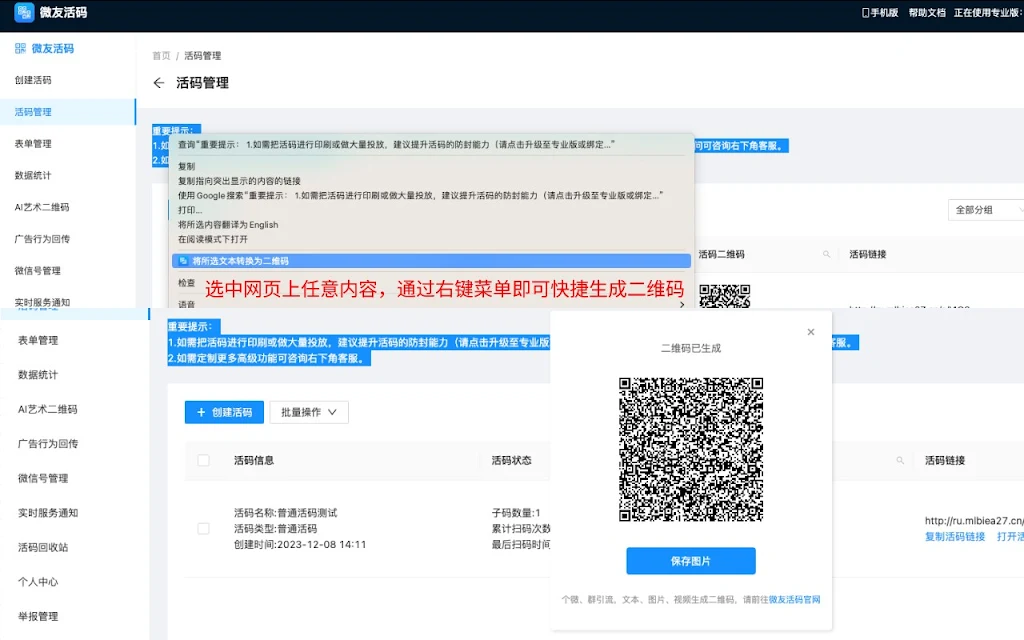Open 个人中心 in sidebar
This screenshot has width=1024, height=640.
click(x=38, y=582)
